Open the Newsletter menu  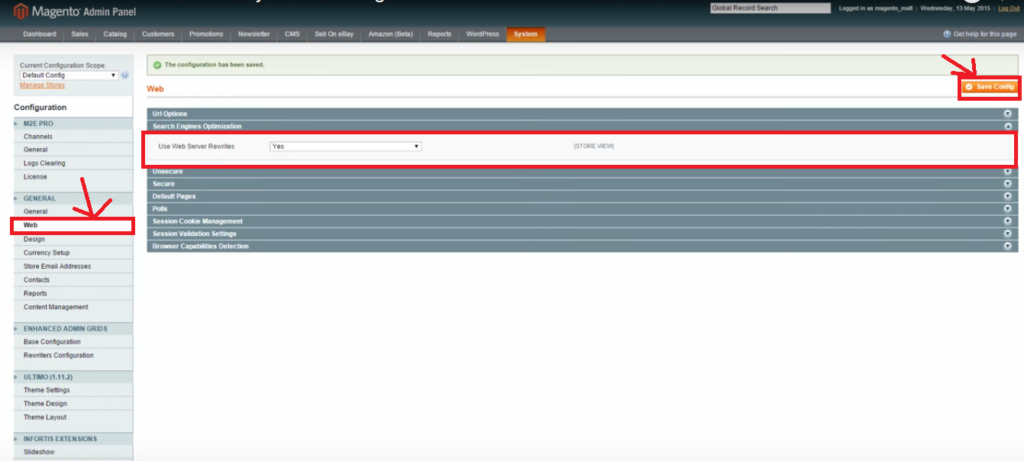tap(254, 34)
